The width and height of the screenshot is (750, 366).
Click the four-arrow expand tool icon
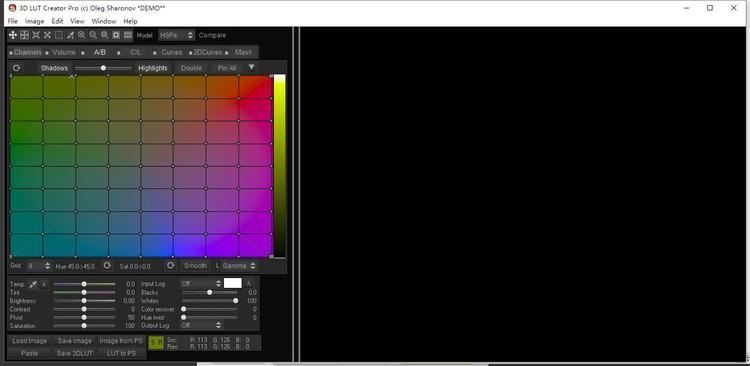coord(36,35)
